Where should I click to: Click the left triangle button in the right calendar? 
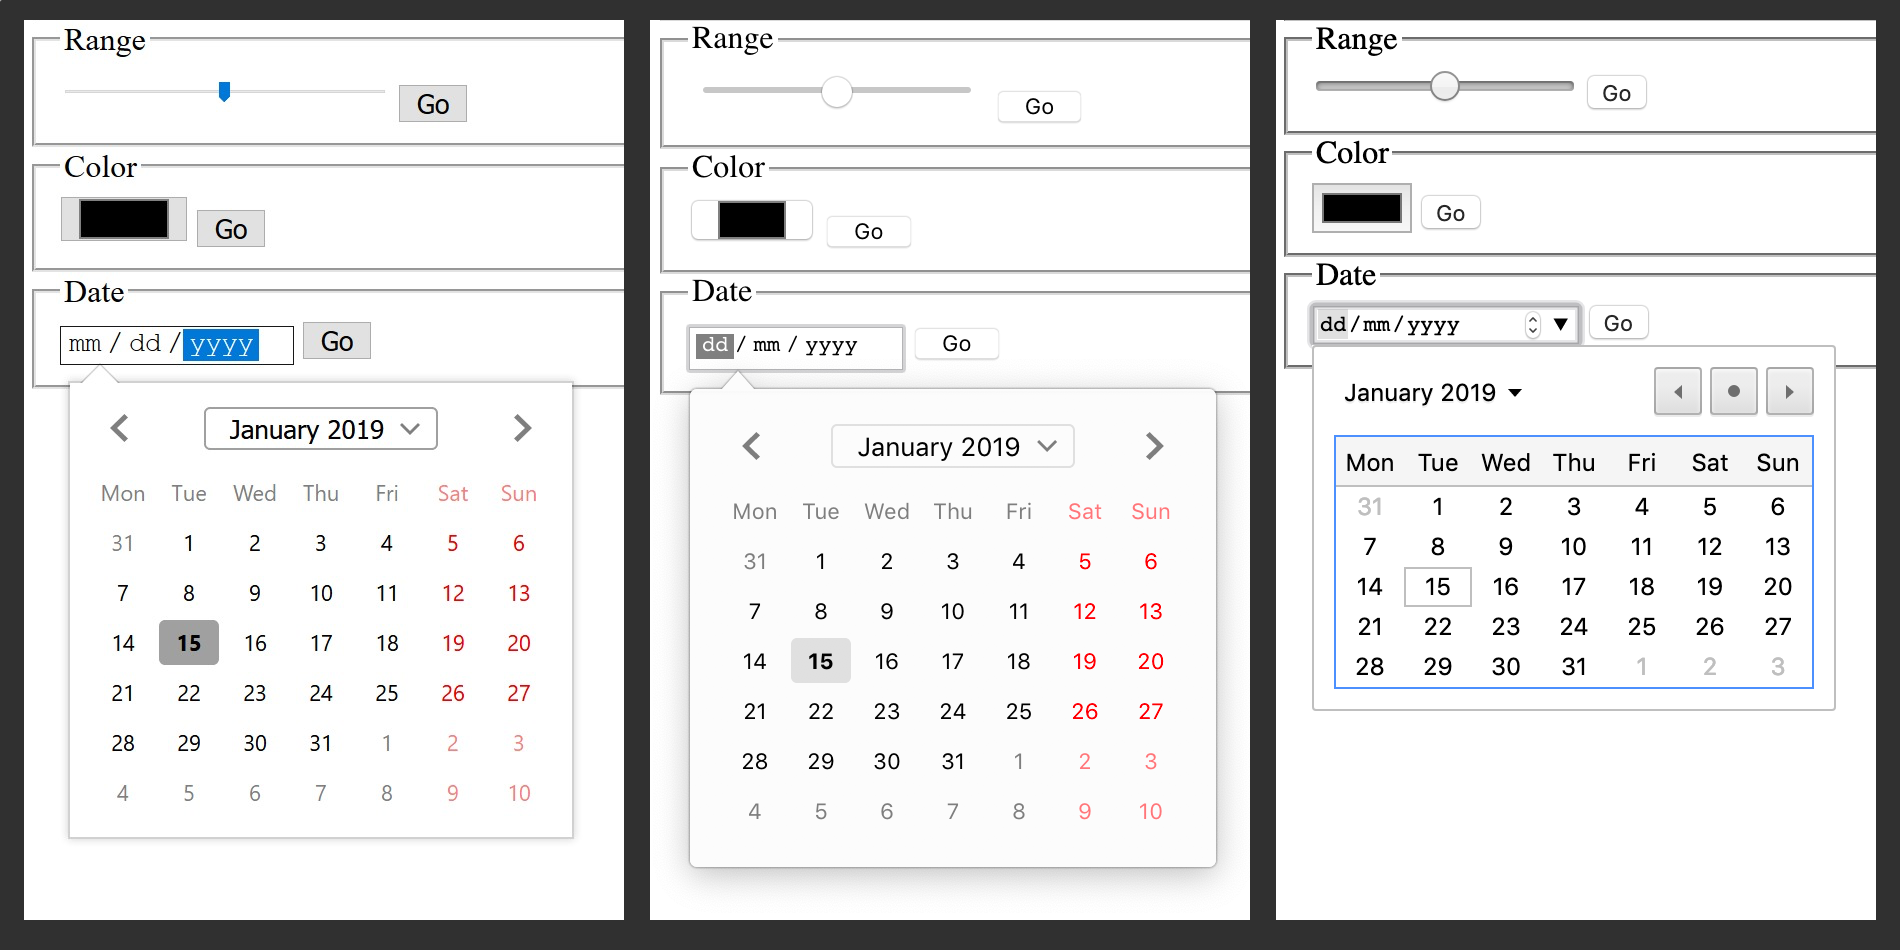pos(1678,392)
